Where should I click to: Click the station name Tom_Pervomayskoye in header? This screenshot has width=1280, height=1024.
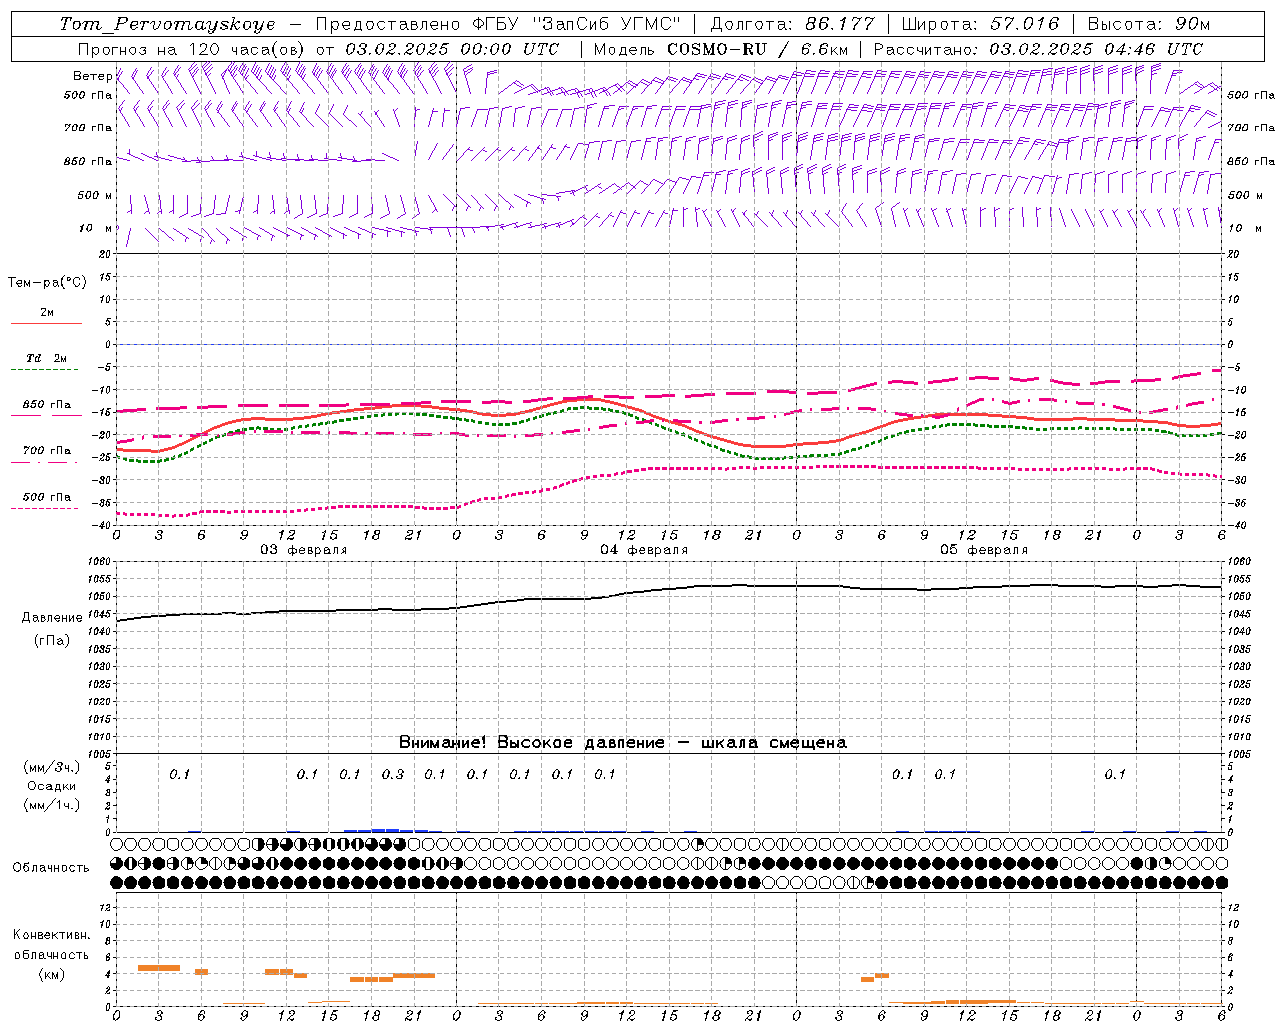pos(167,24)
